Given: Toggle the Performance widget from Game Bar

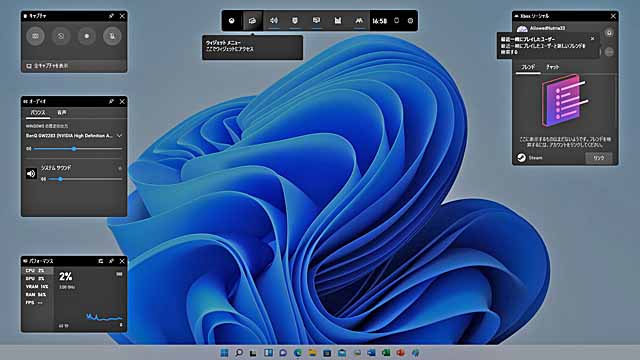Looking at the screenshot, I should coord(316,20).
